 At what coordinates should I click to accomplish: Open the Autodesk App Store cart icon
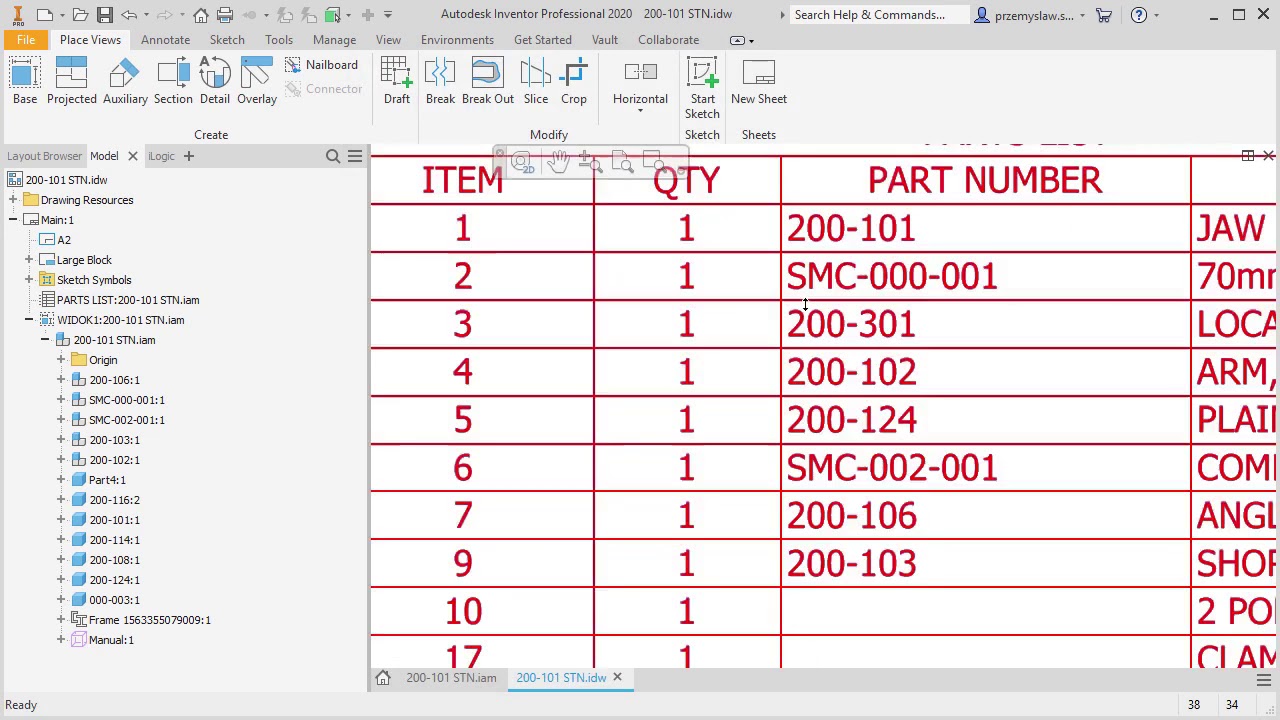click(x=1104, y=15)
